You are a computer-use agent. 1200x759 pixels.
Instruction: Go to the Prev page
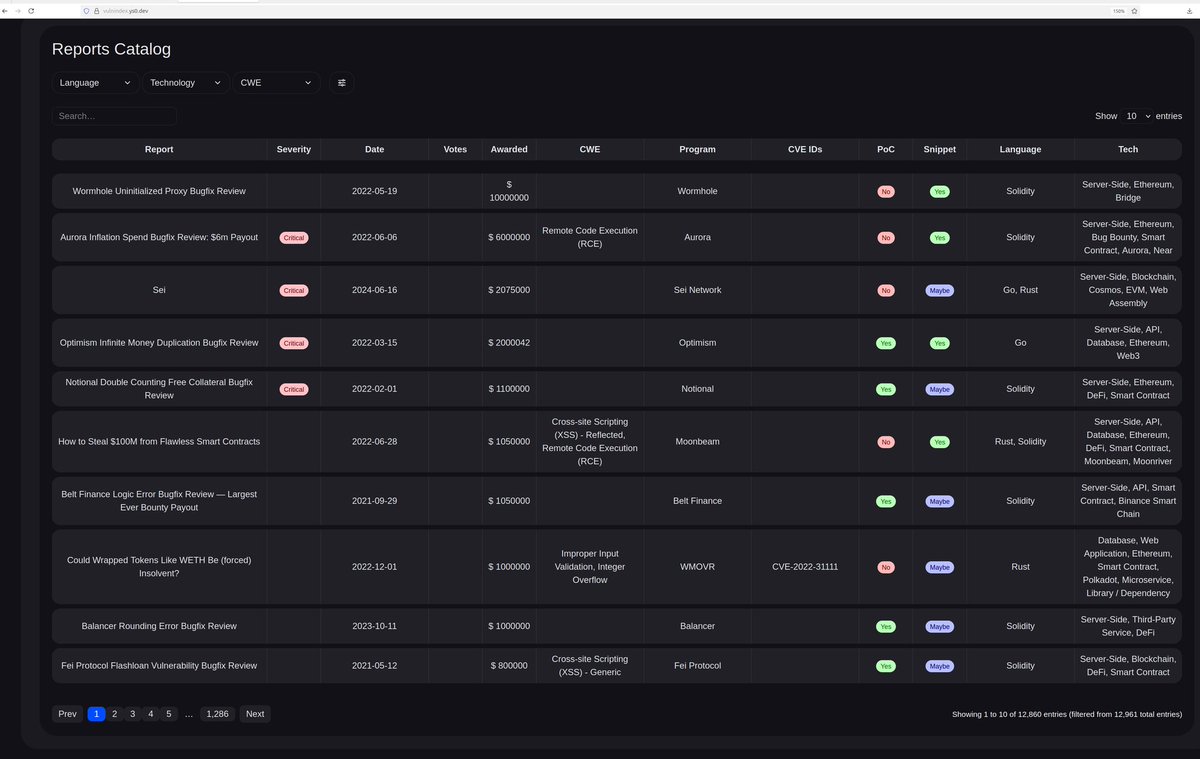(x=67, y=714)
